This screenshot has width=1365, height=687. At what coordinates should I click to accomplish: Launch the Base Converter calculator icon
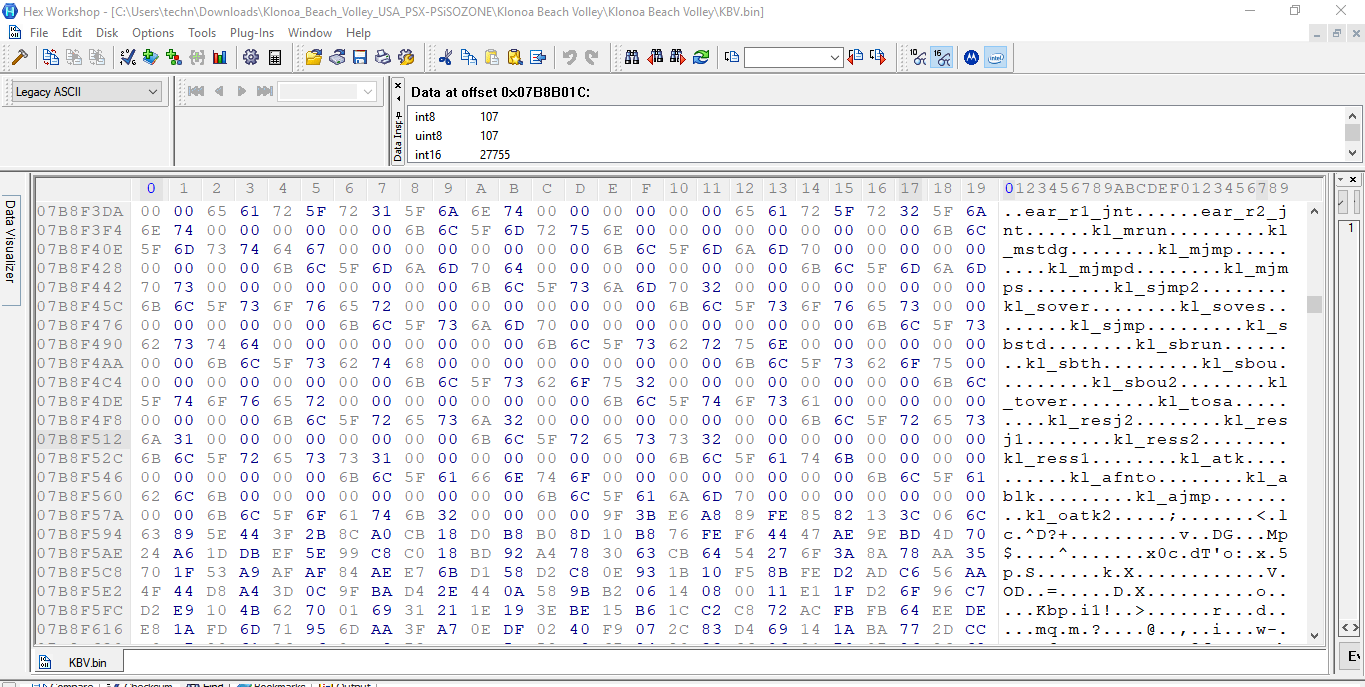[275, 57]
